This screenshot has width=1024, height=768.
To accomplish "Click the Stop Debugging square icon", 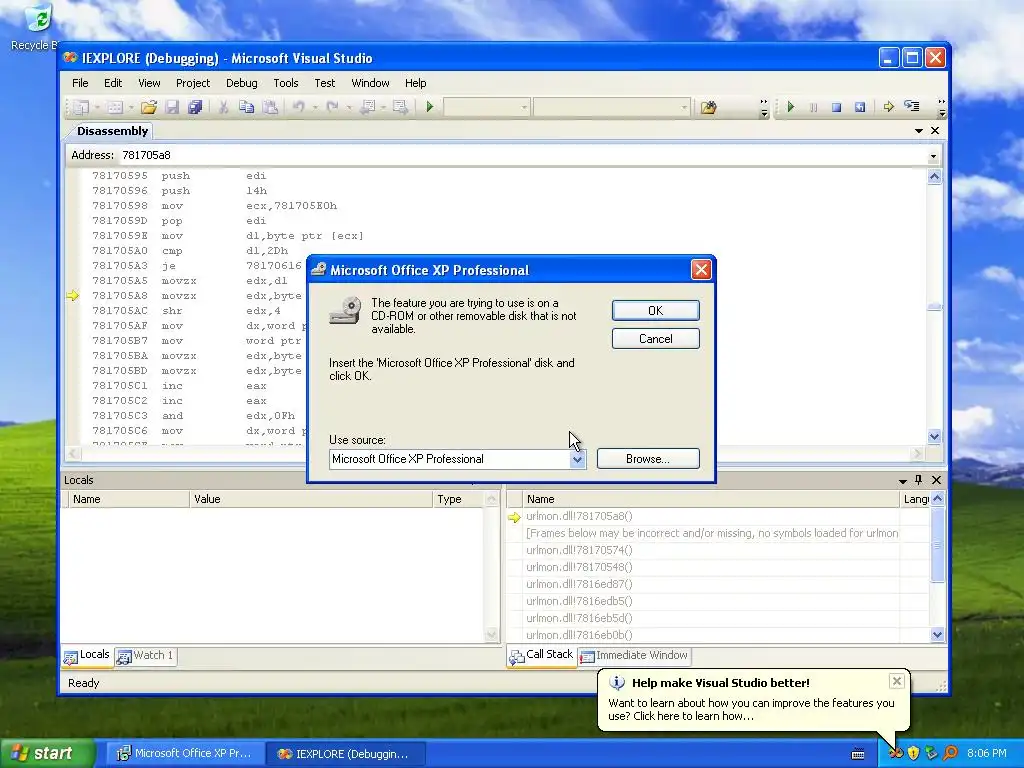I will (x=837, y=106).
